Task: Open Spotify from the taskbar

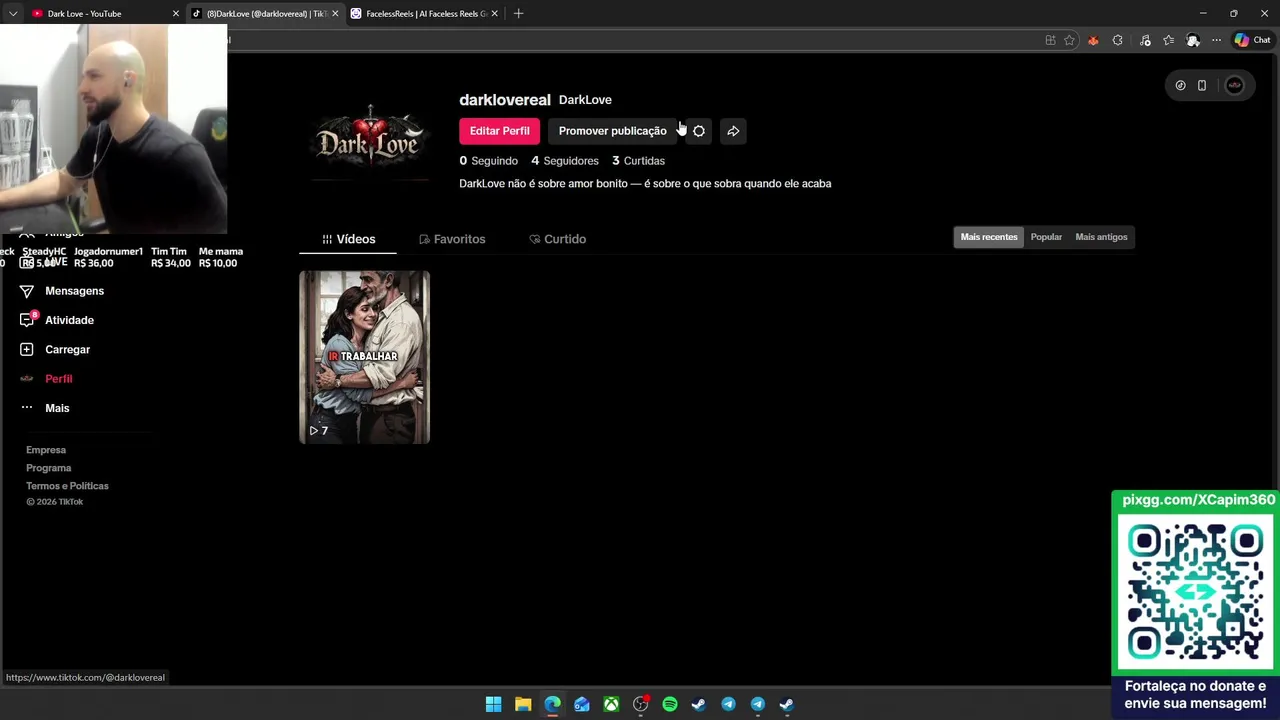Action: click(x=670, y=704)
